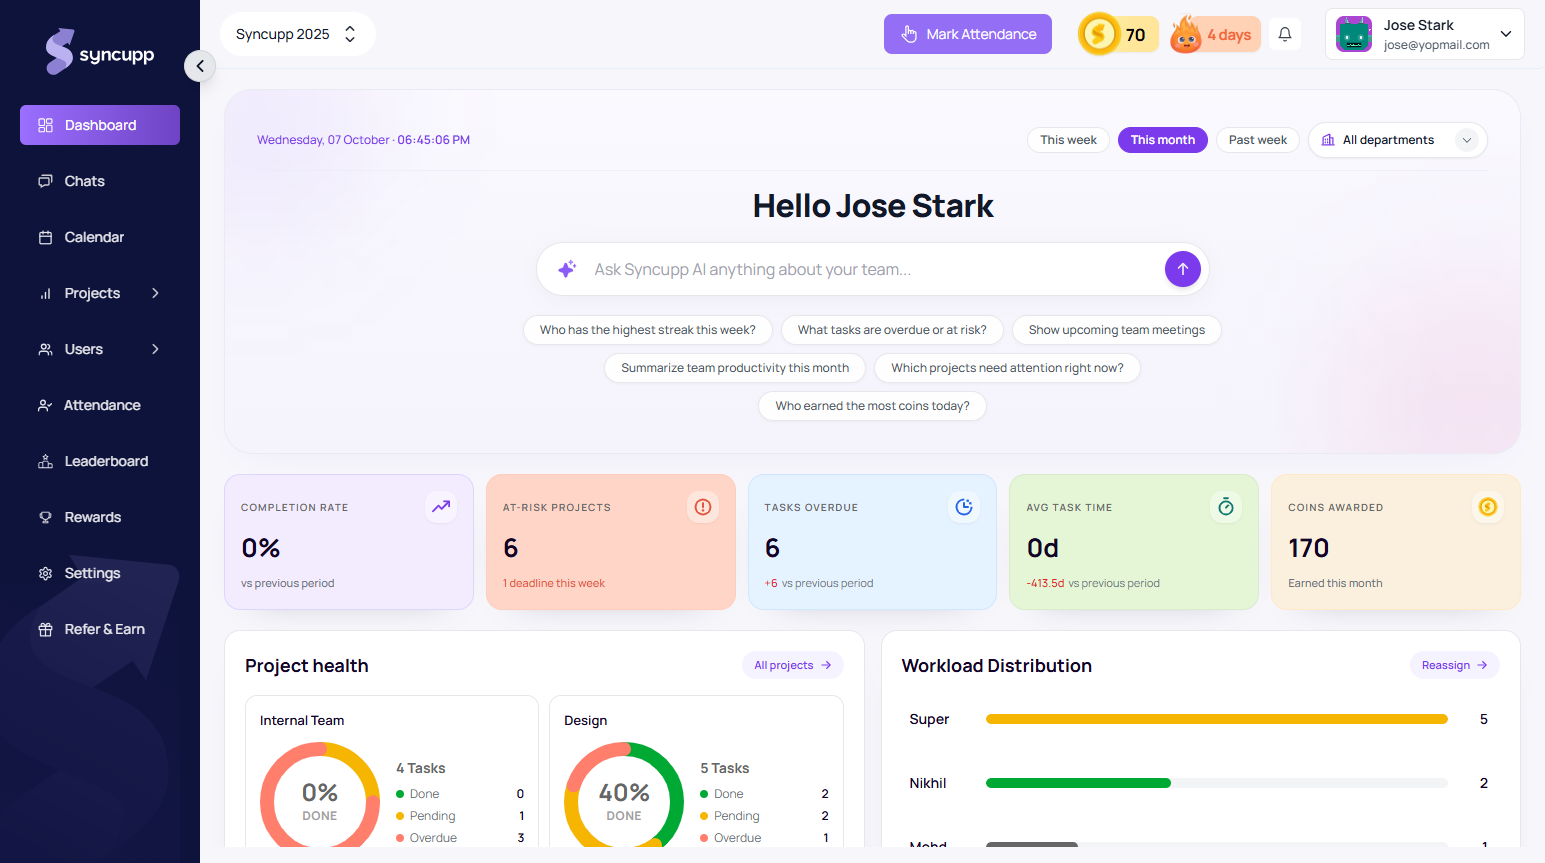The width and height of the screenshot is (1545, 863).
Task: Select the This week filter
Action: [1068, 140]
